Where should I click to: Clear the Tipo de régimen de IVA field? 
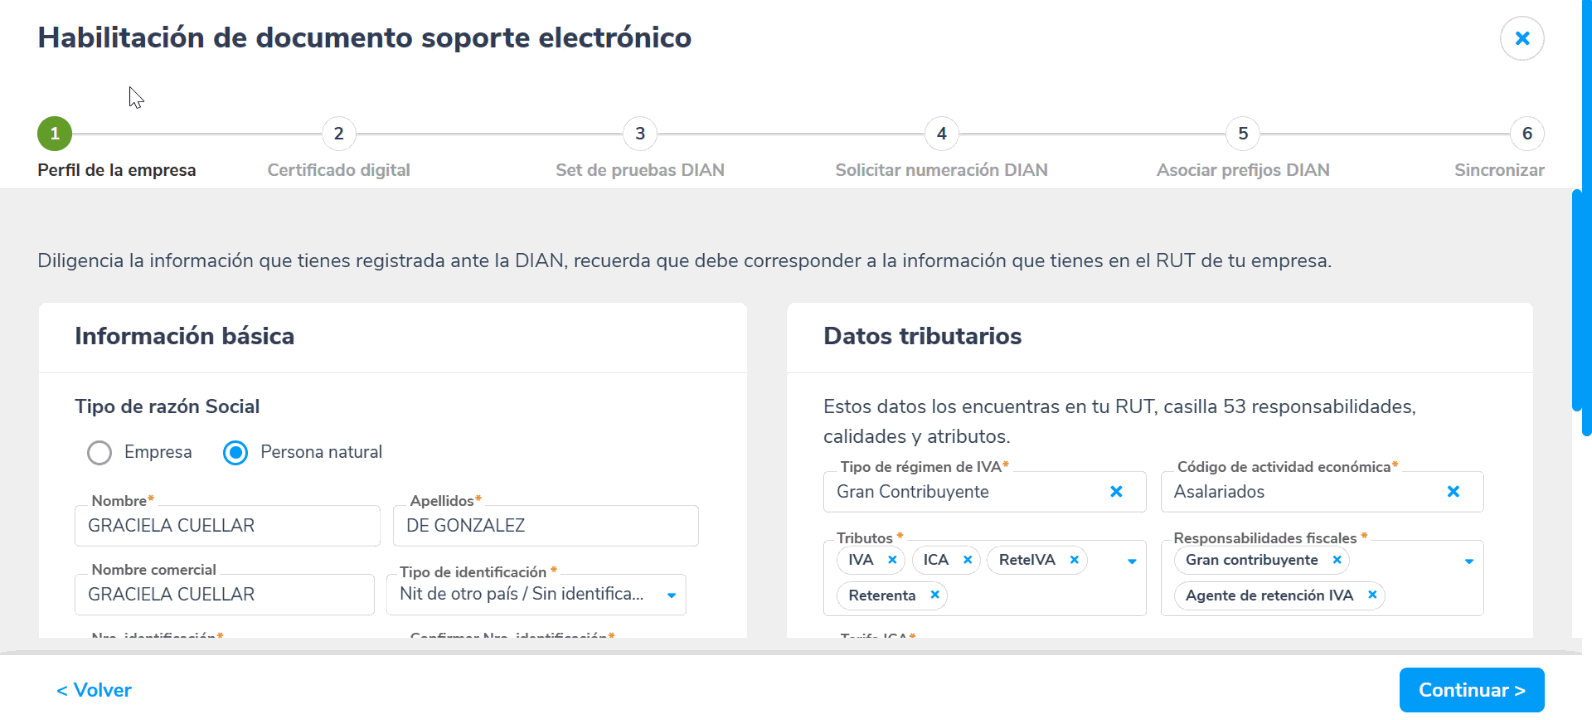click(x=1116, y=492)
